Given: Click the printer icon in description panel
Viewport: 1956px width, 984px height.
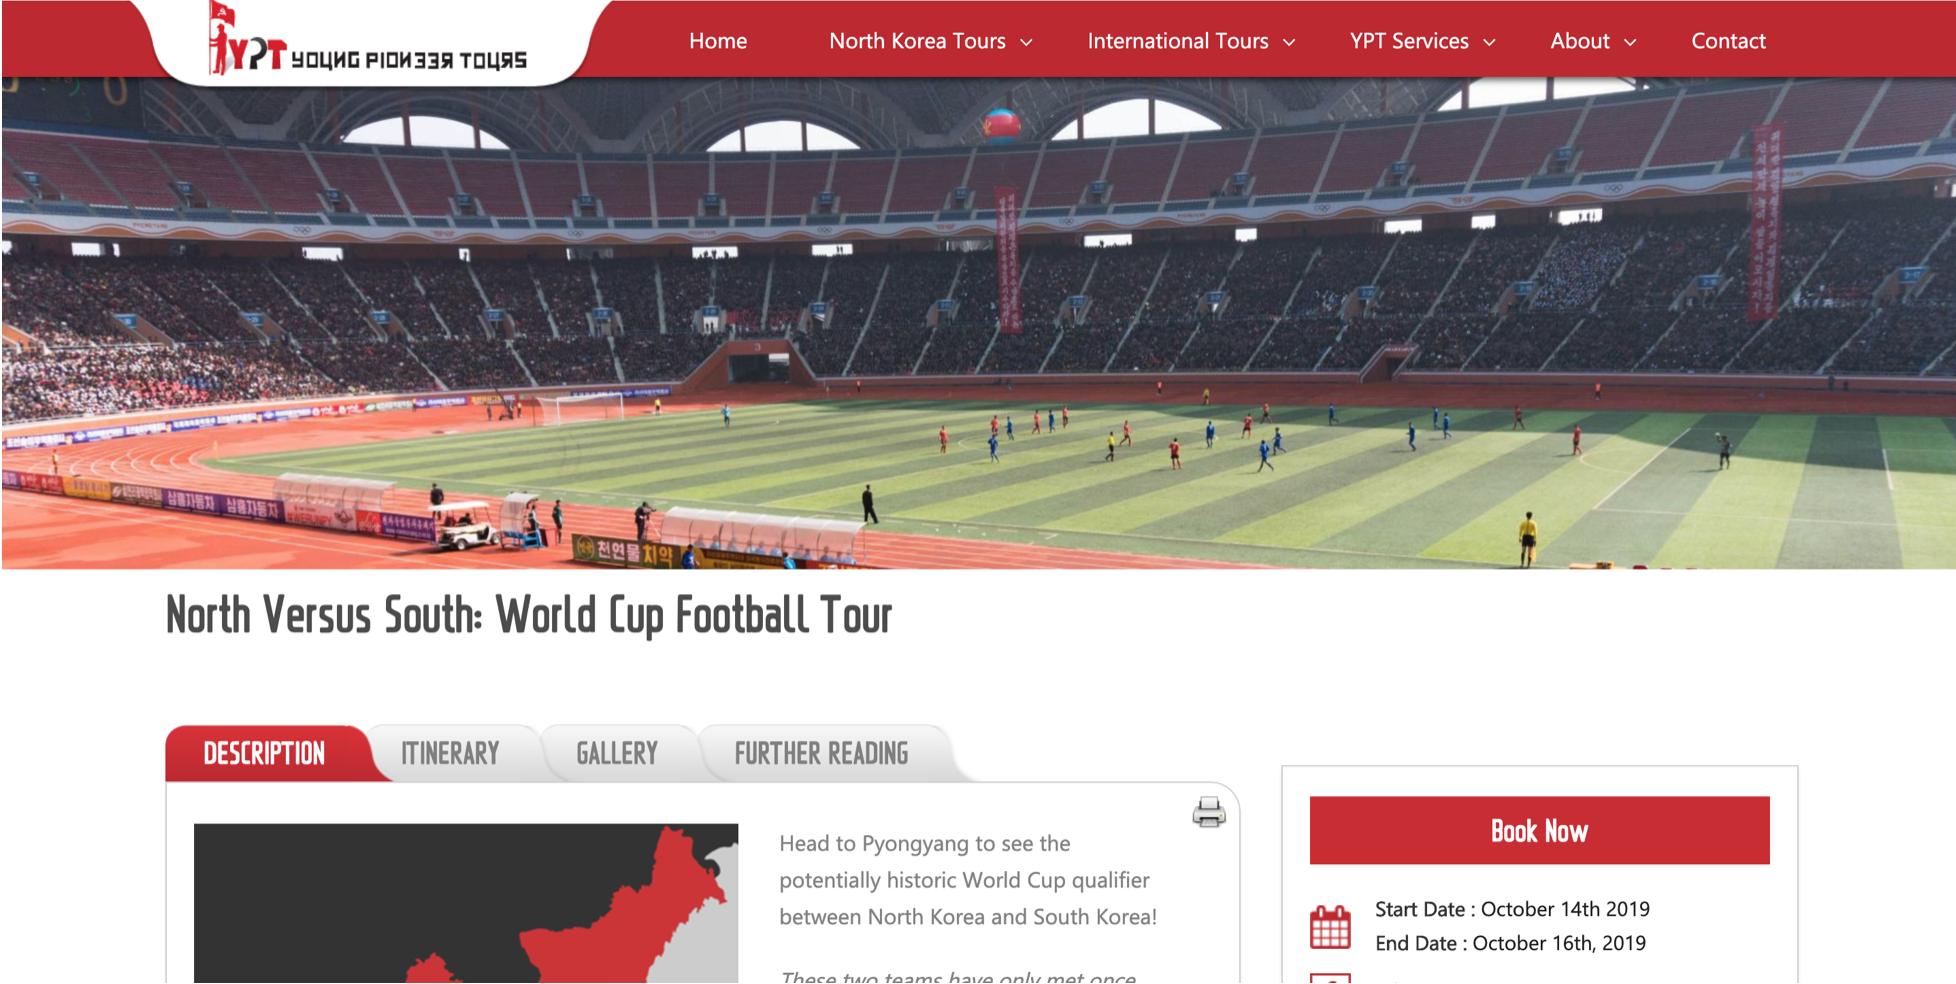Looking at the screenshot, I should click(1209, 812).
